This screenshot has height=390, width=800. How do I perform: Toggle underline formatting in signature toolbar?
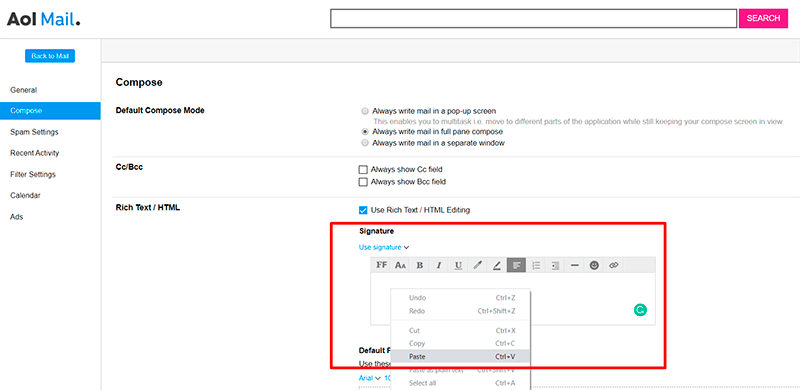click(458, 265)
